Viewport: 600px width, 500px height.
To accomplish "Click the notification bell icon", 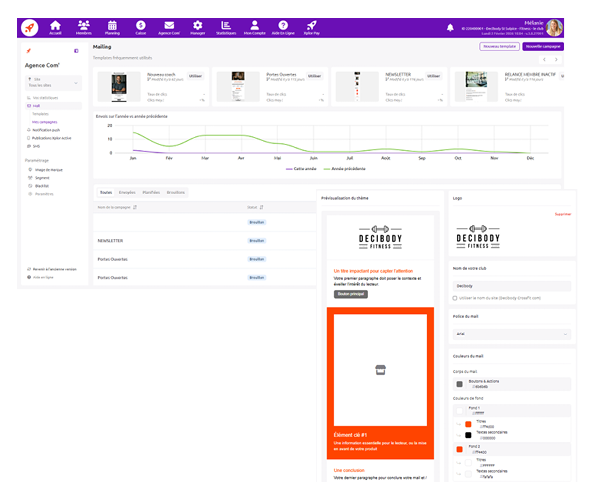I will 450,27.
